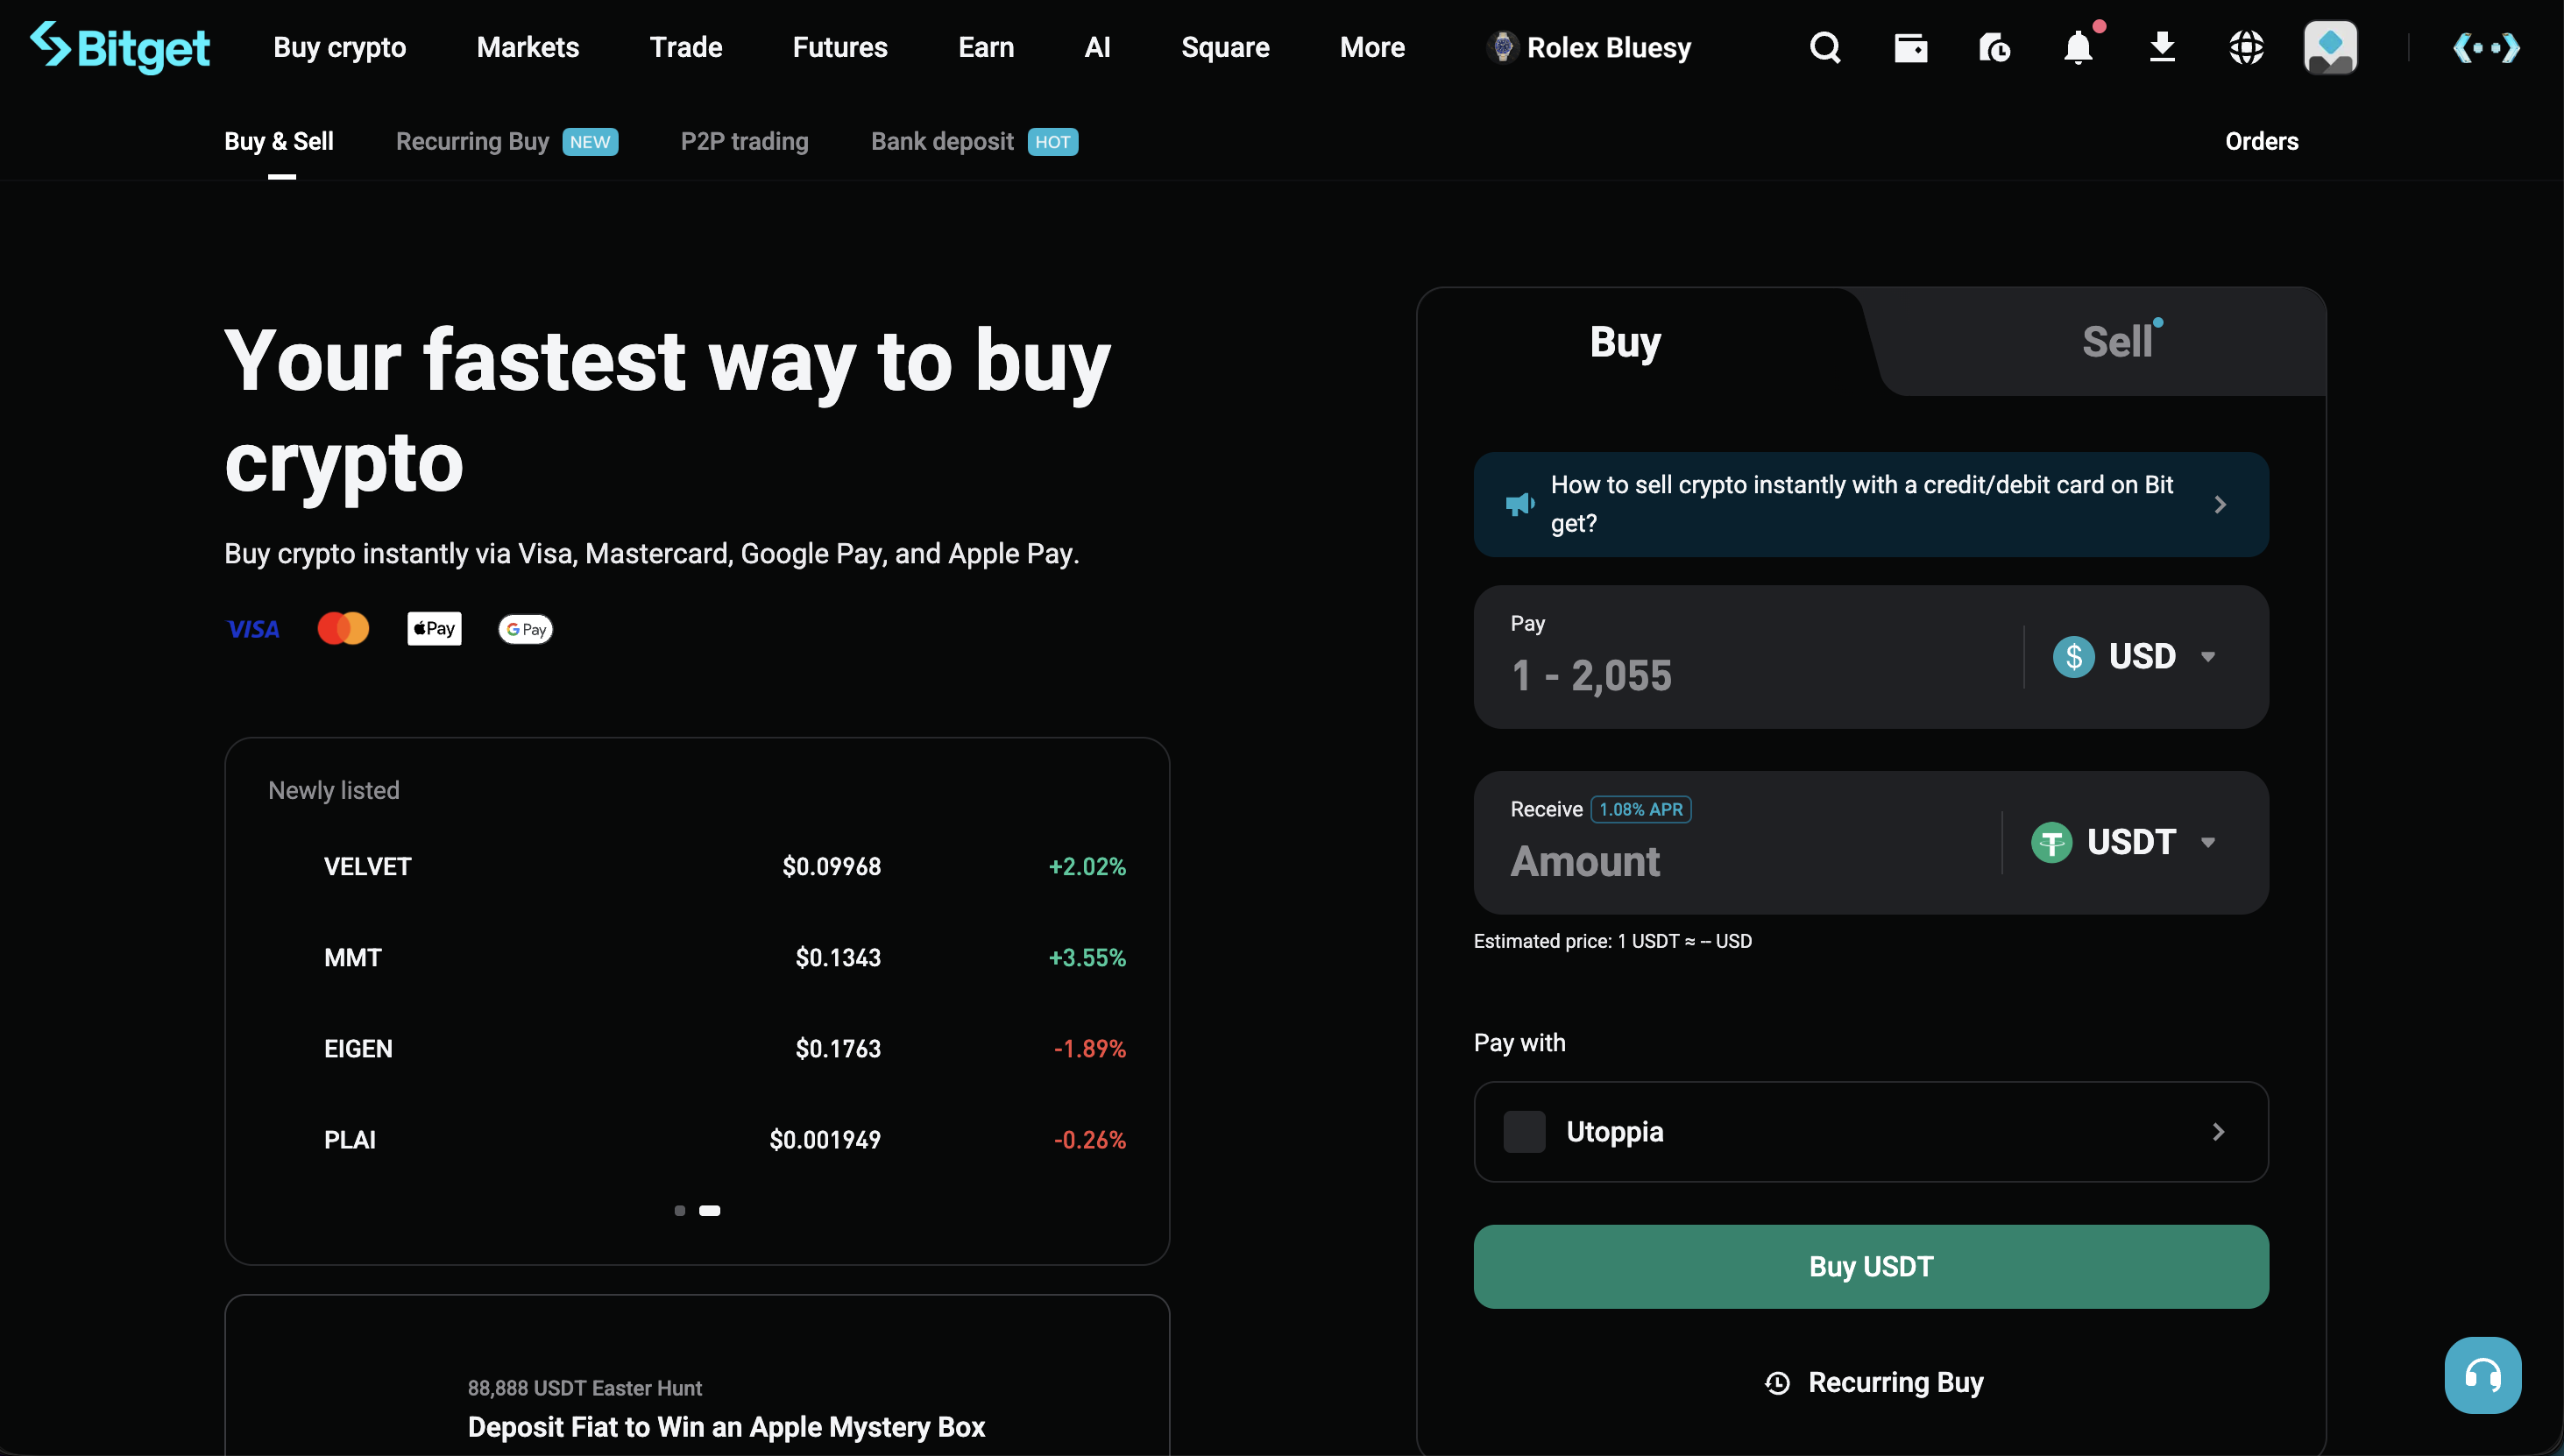
Task: Open the order history clock icon
Action: [x=1994, y=47]
